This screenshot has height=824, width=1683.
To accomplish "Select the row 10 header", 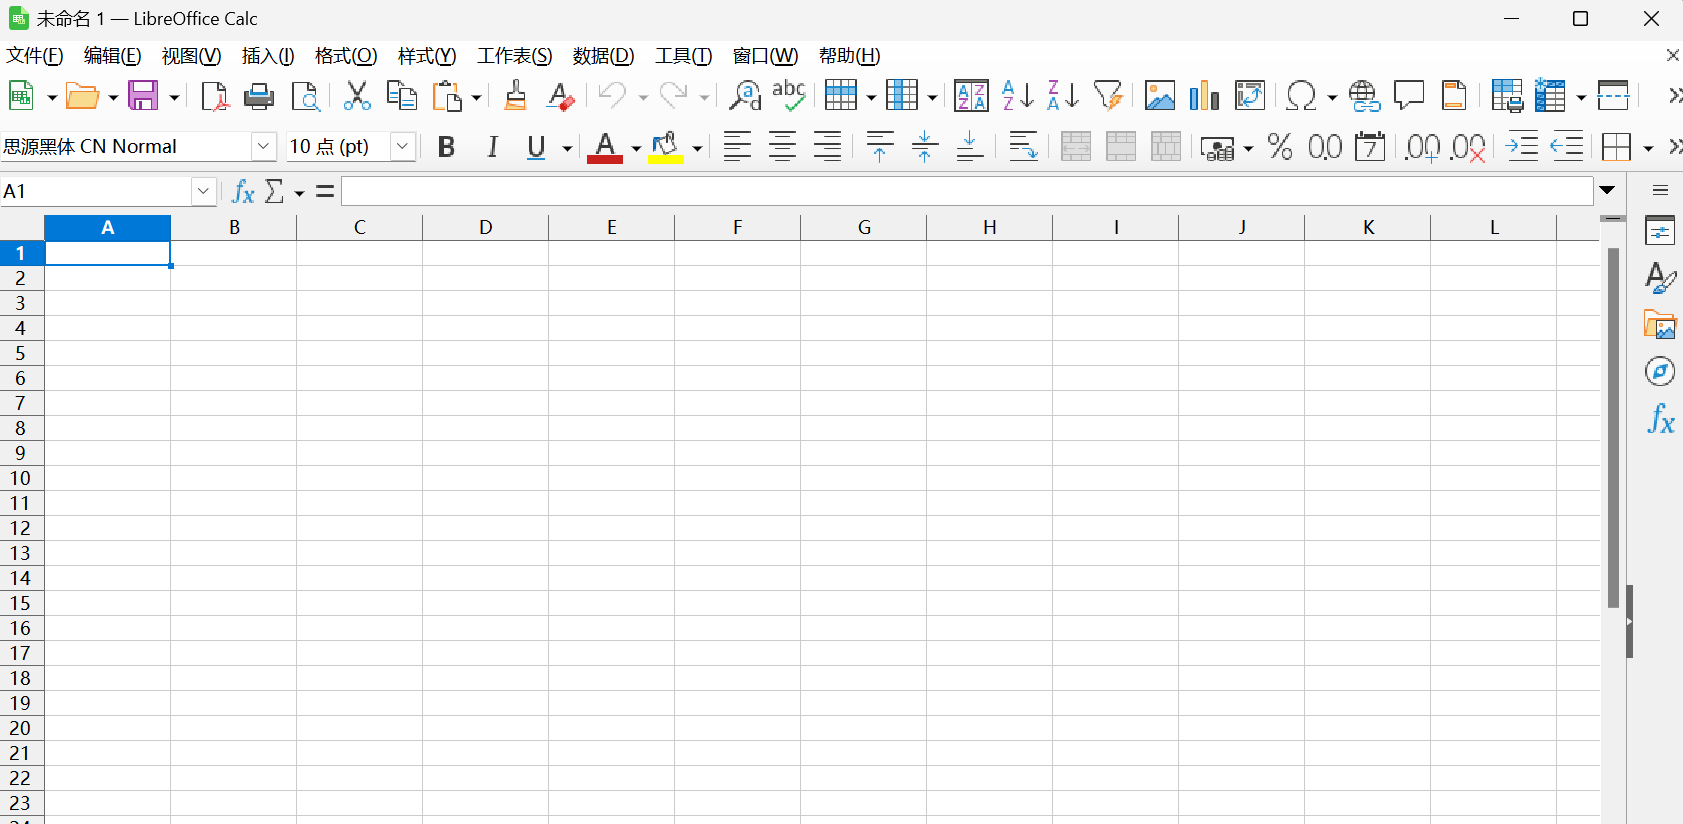I will [21, 478].
